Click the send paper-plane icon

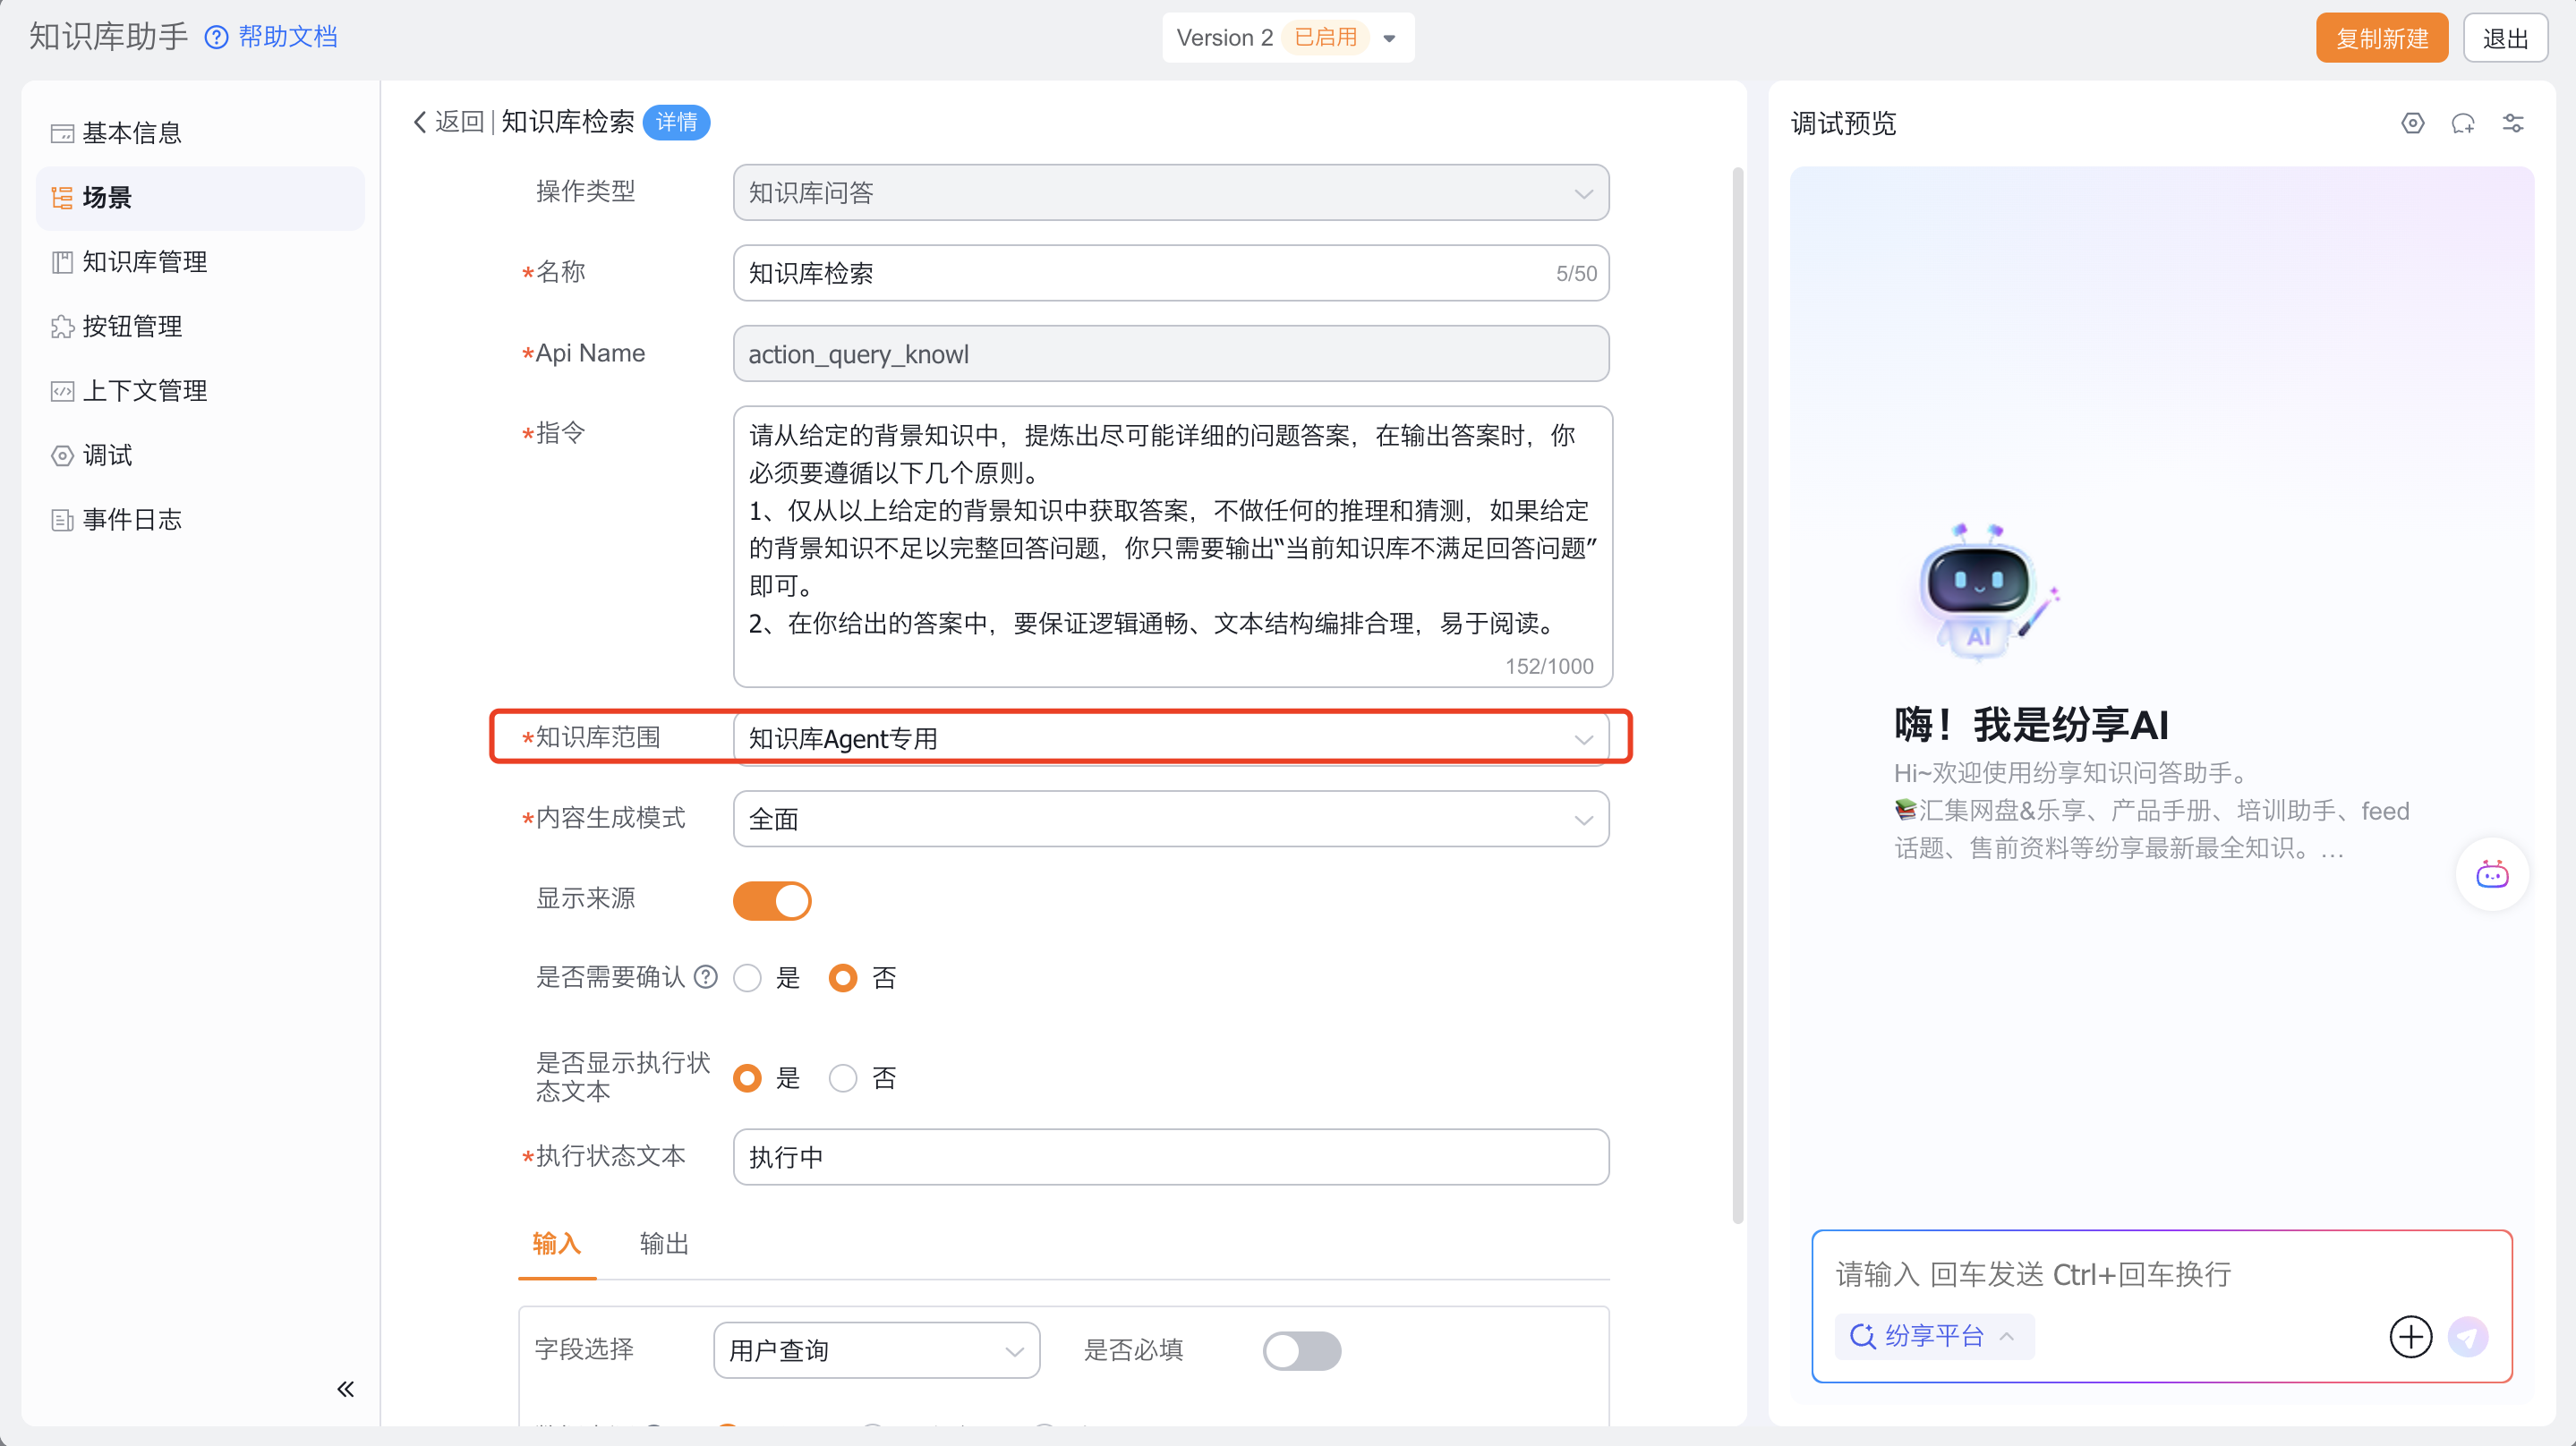(2467, 1336)
